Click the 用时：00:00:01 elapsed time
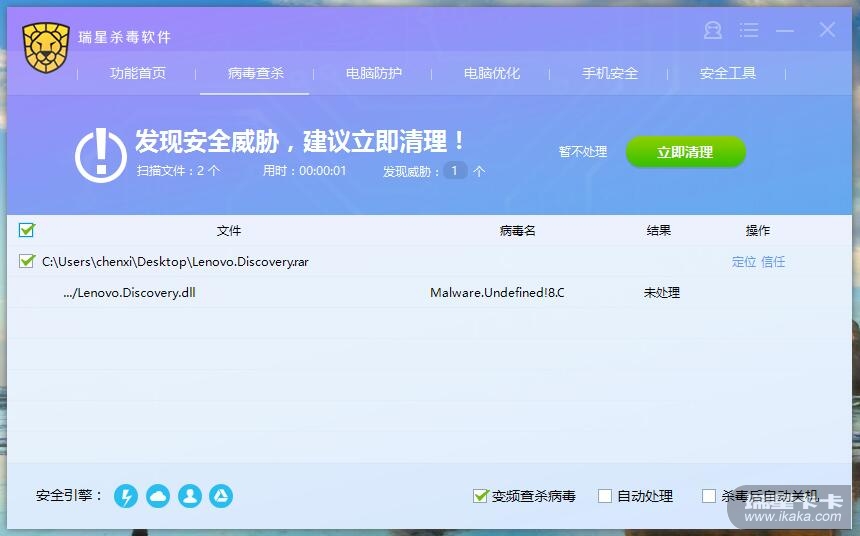The image size is (860, 536). point(304,171)
